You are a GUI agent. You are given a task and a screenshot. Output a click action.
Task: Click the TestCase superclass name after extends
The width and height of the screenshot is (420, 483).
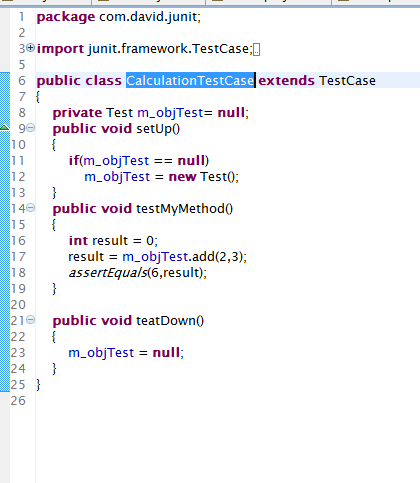(347, 81)
